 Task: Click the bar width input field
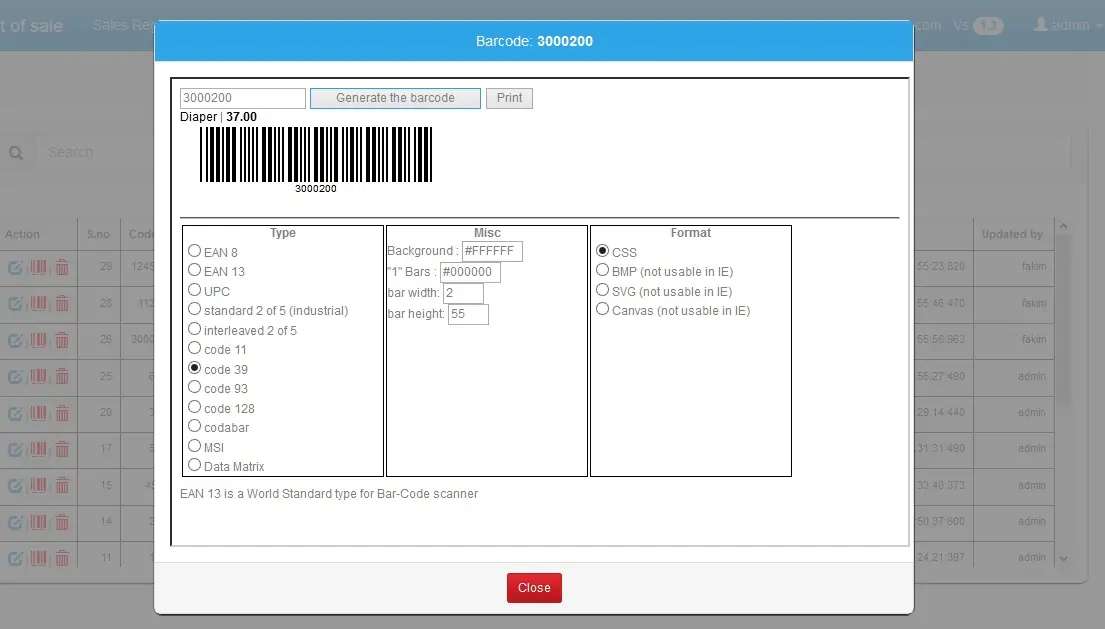(463, 293)
